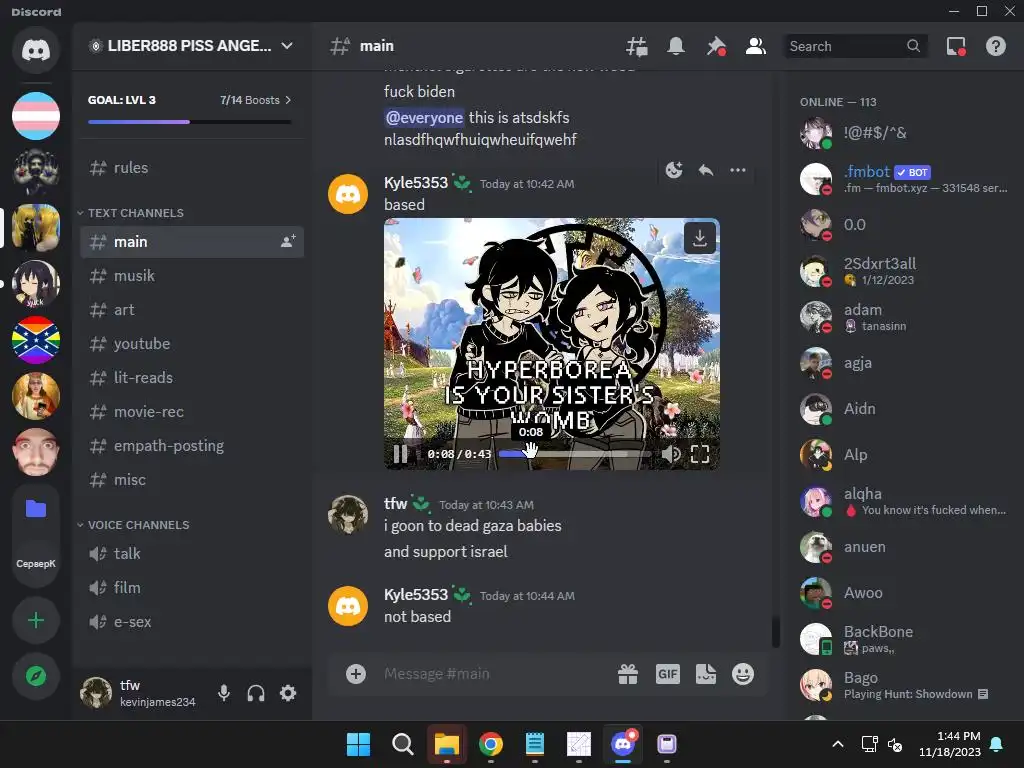Open the sticker picker icon
The image size is (1024, 768).
click(x=706, y=674)
